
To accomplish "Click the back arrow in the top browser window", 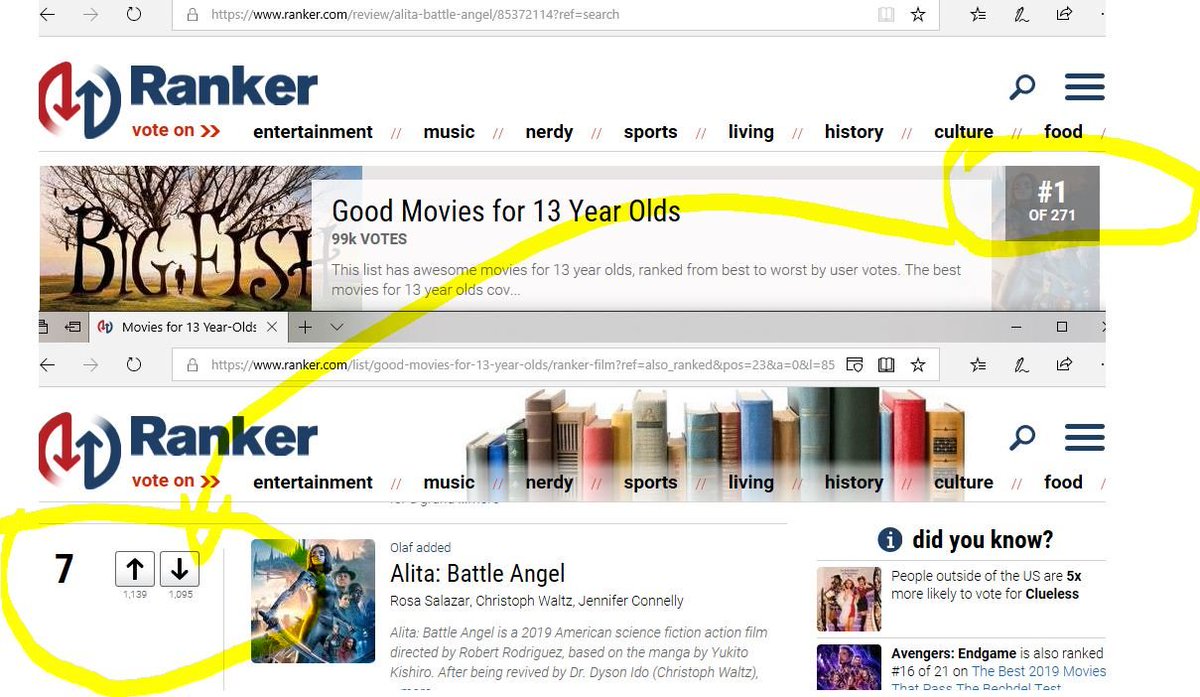I will point(46,15).
